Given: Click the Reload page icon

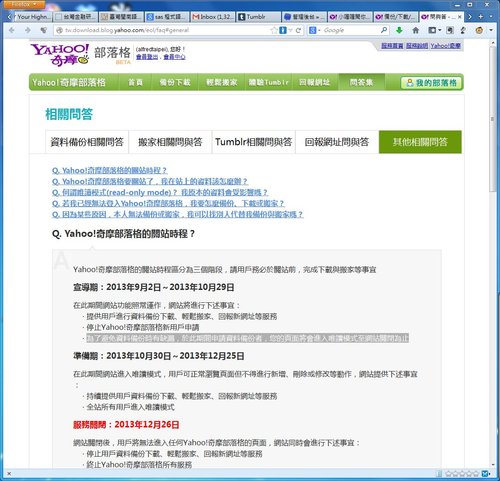Looking at the screenshot, I should (298, 30).
